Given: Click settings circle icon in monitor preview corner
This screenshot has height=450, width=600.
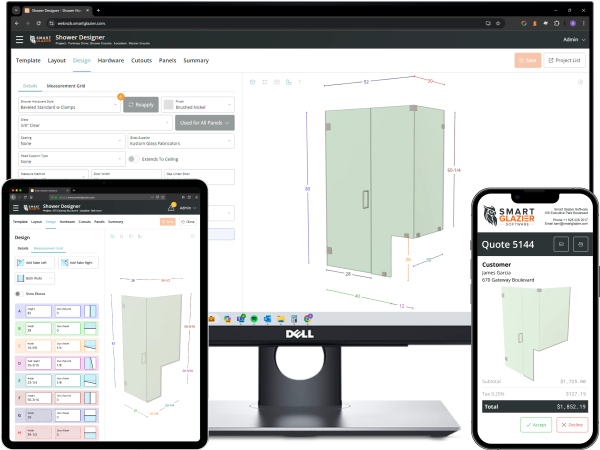Looking at the screenshot, I should pyautogui.click(x=580, y=82).
